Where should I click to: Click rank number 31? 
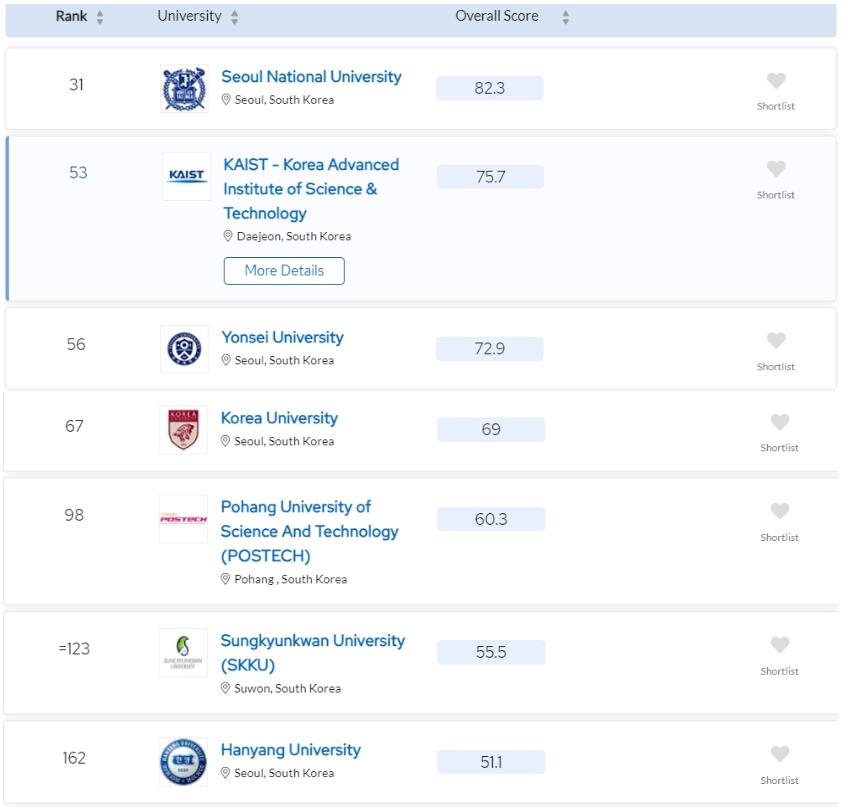76,85
